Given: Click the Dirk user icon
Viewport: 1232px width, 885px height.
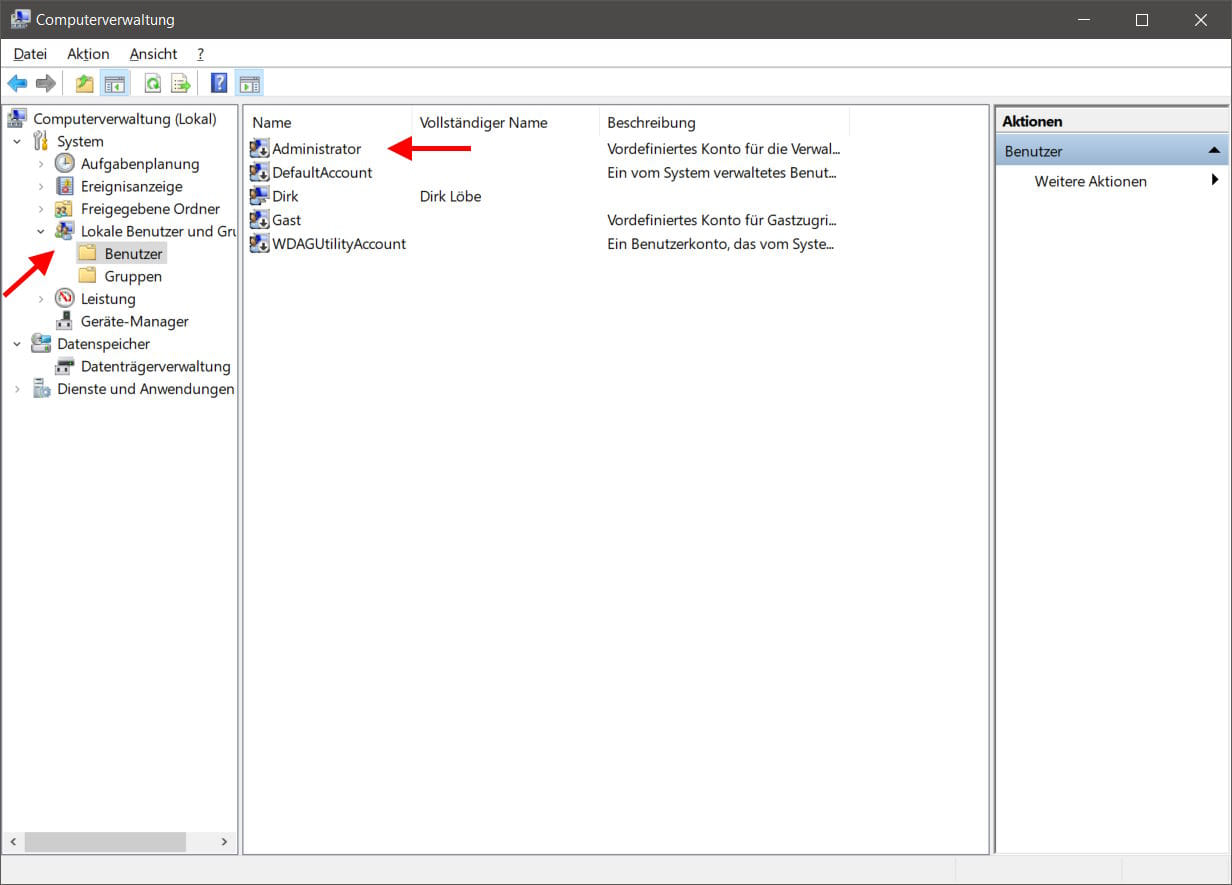Looking at the screenshot, I should coord(260,196).
